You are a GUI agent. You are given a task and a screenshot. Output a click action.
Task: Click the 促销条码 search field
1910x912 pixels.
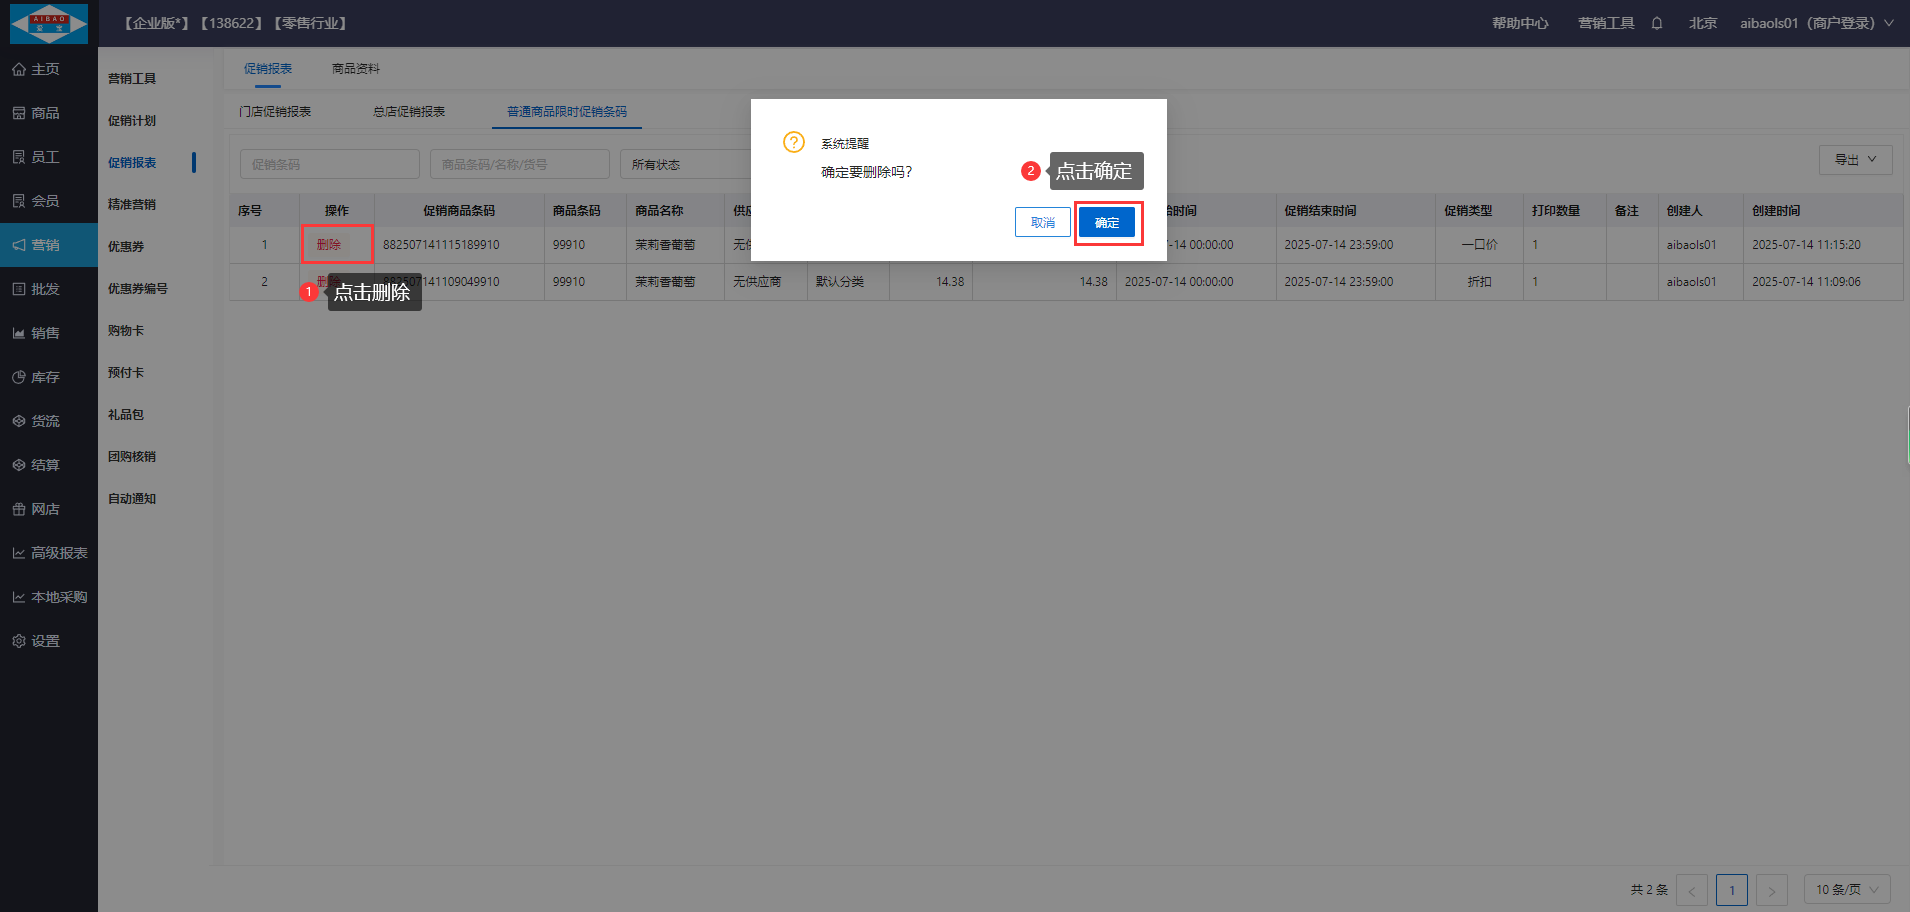click(329, 164)
